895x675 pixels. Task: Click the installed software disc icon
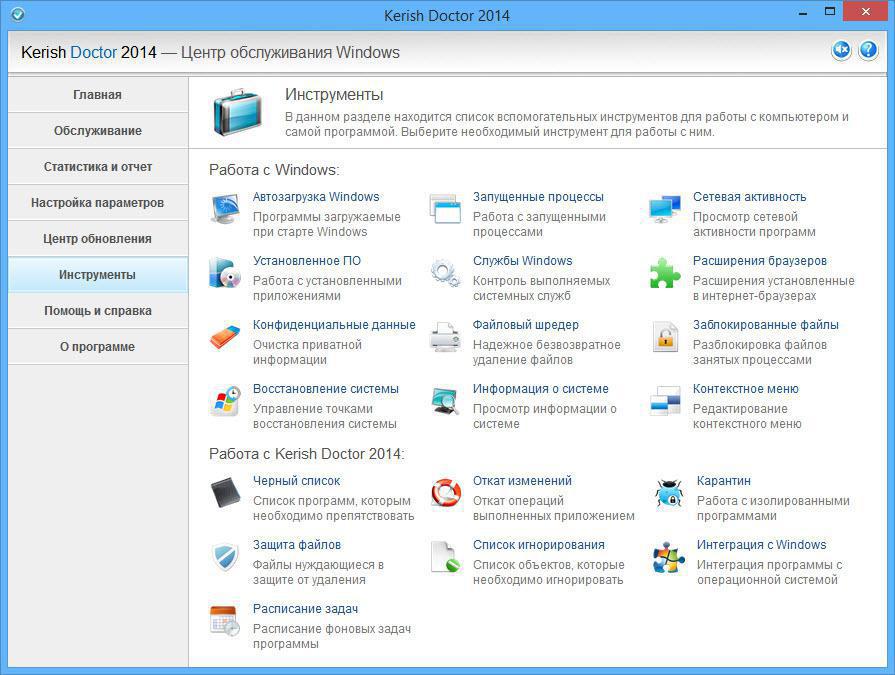[225, 273]
